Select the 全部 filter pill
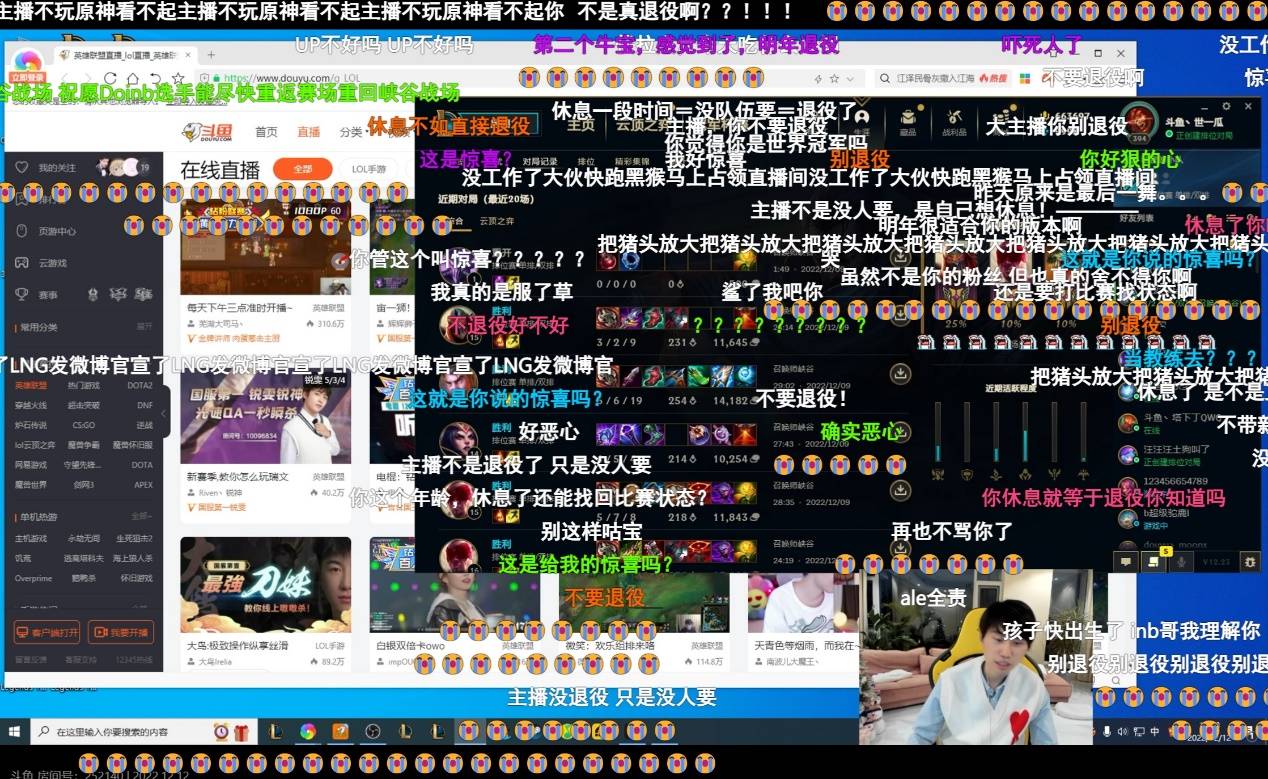The image size is (1268, 779). 302,169
